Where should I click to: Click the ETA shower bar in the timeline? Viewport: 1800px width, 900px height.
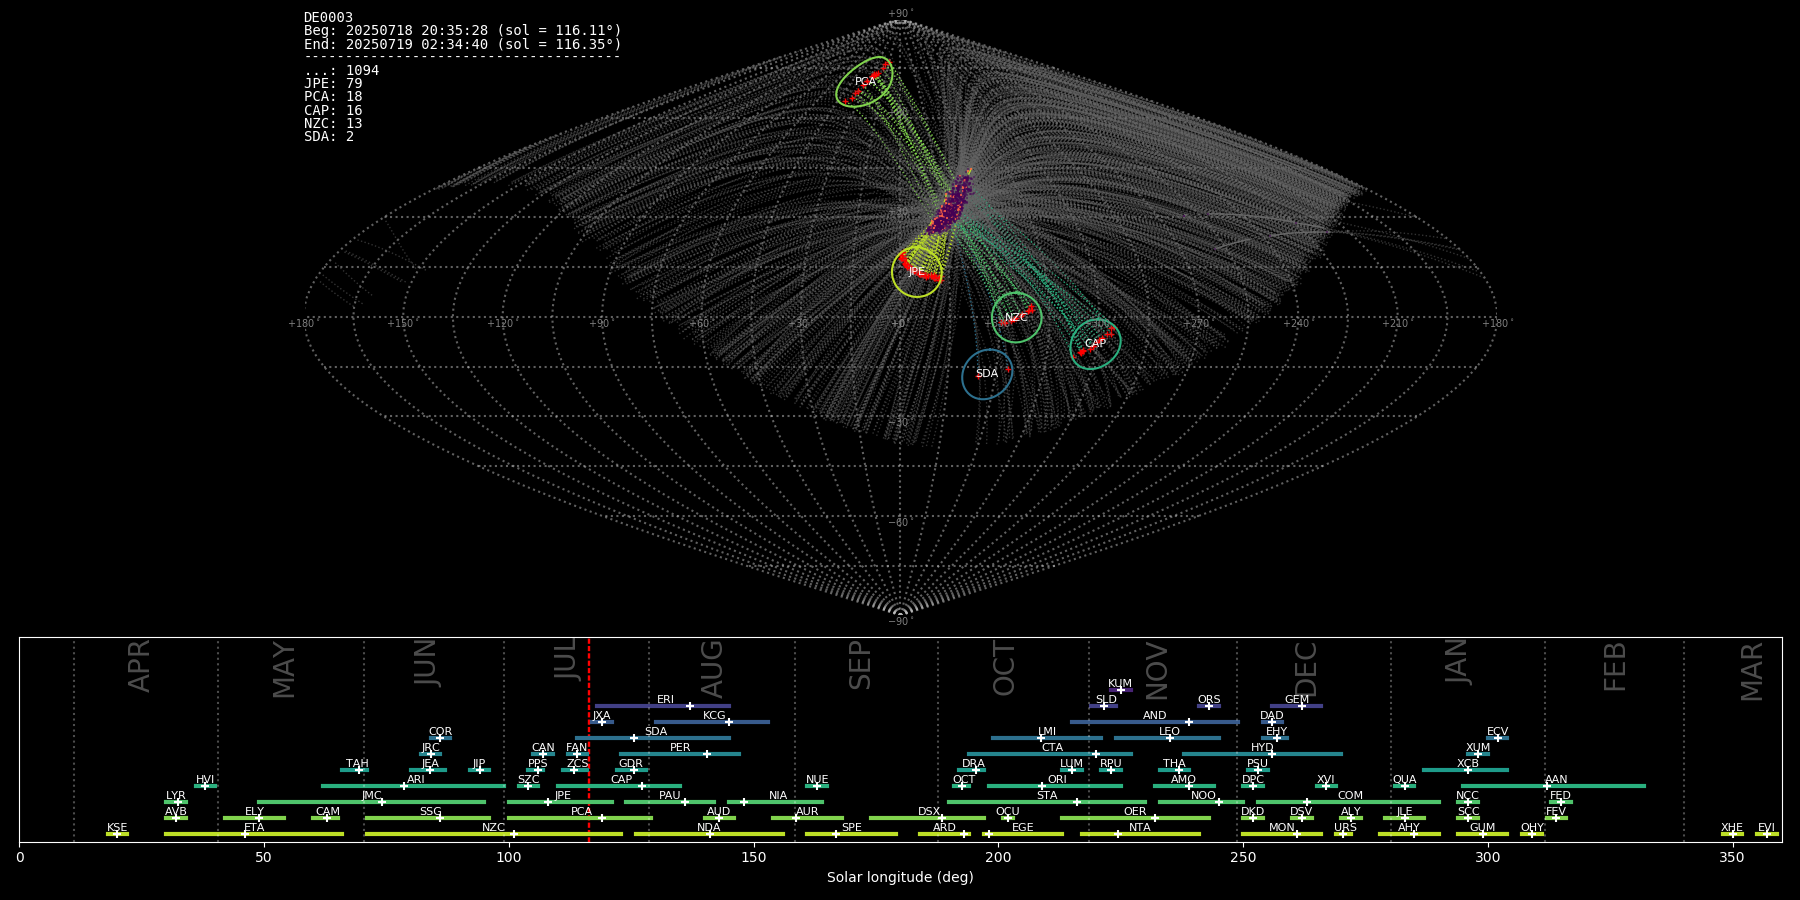[x=254, y=834]
